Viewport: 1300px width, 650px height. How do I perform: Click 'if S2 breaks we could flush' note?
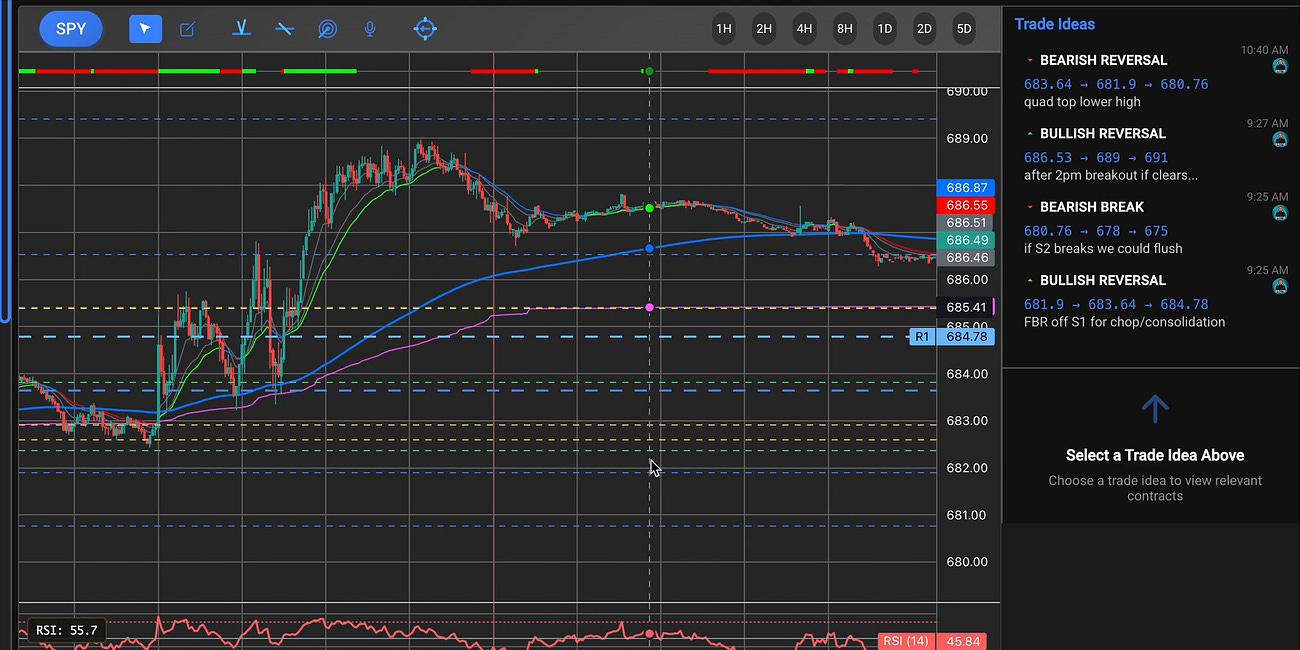(x=1103, y=248)
